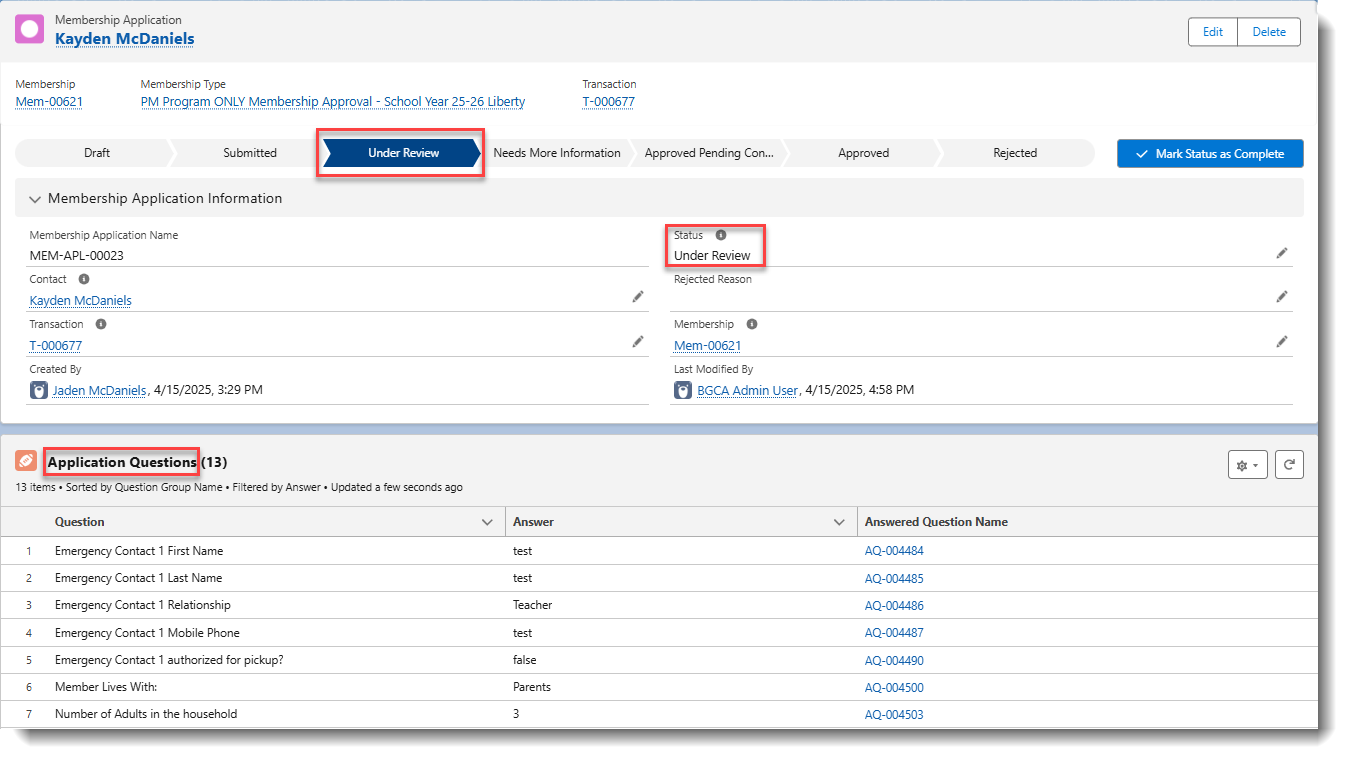Click the pink Membership Application record icon

(x=28, y=29)
